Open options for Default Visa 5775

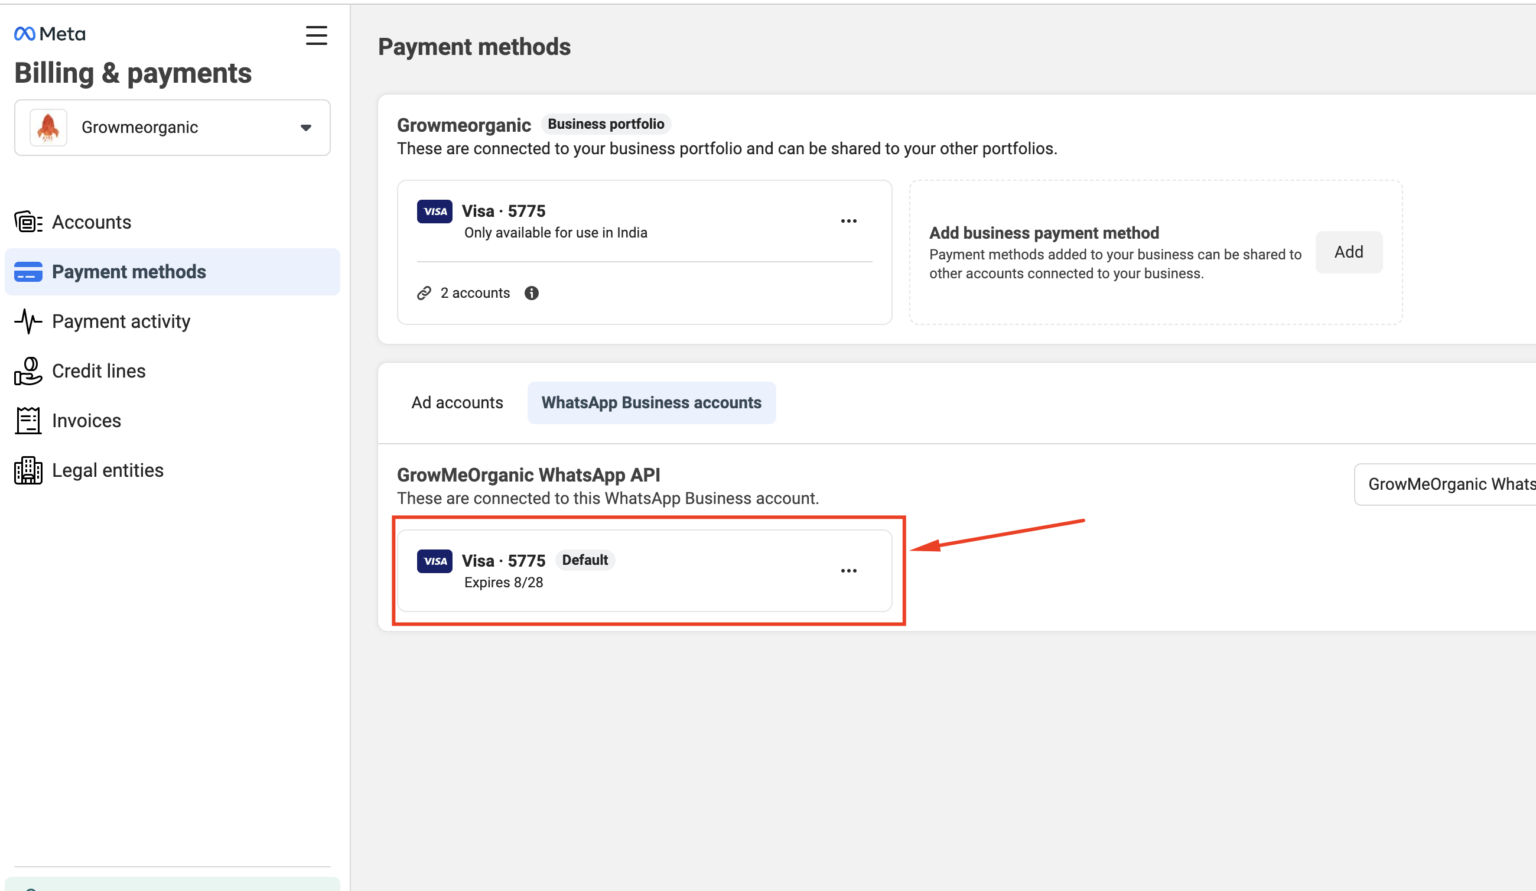coord(849,571)
